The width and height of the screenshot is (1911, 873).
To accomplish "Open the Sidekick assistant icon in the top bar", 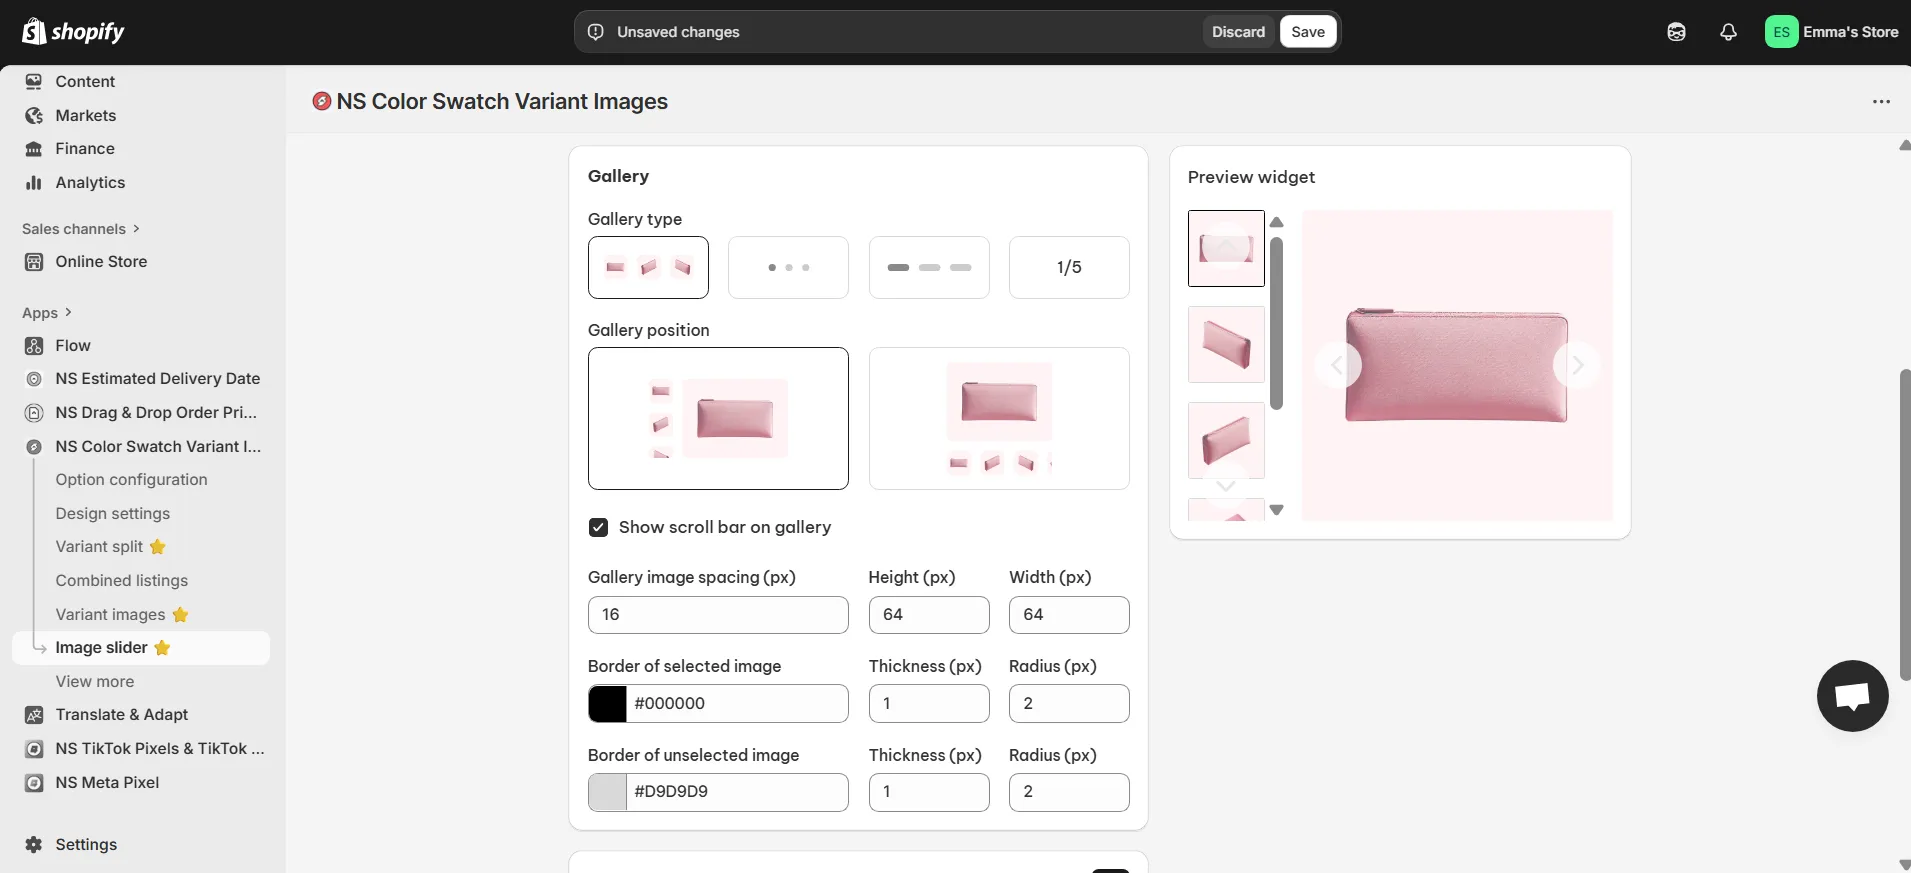I will pyautogui.click(x=1676, y=32).
